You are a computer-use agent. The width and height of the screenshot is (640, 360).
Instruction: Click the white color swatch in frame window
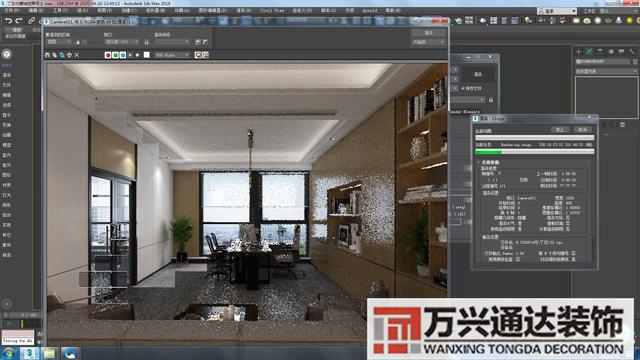pos(147,55)
